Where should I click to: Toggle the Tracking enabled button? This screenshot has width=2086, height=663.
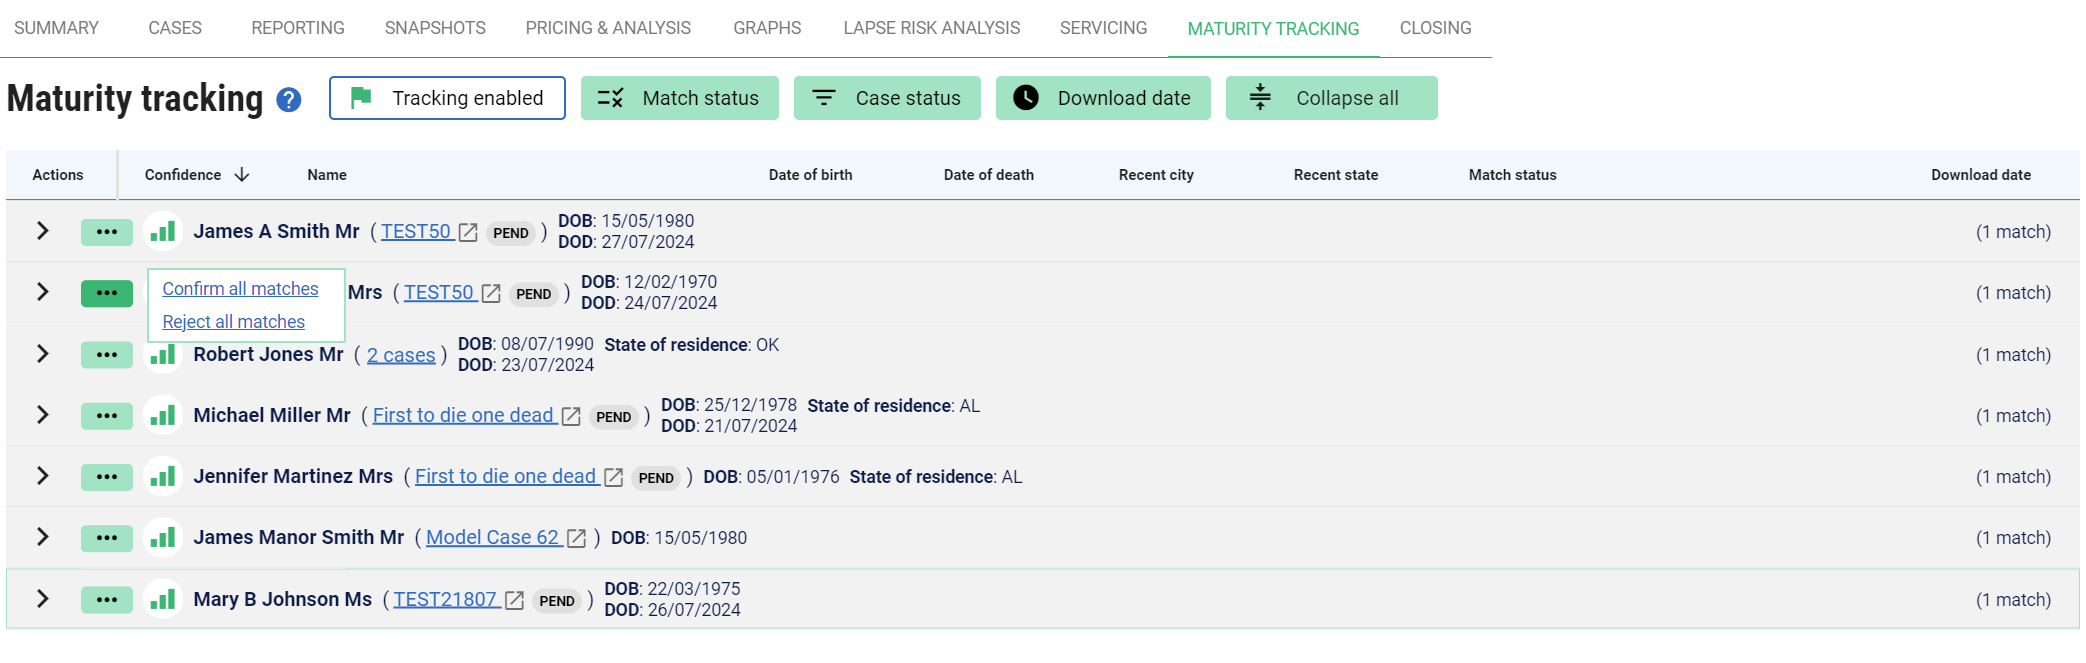[x=447, y=98]
